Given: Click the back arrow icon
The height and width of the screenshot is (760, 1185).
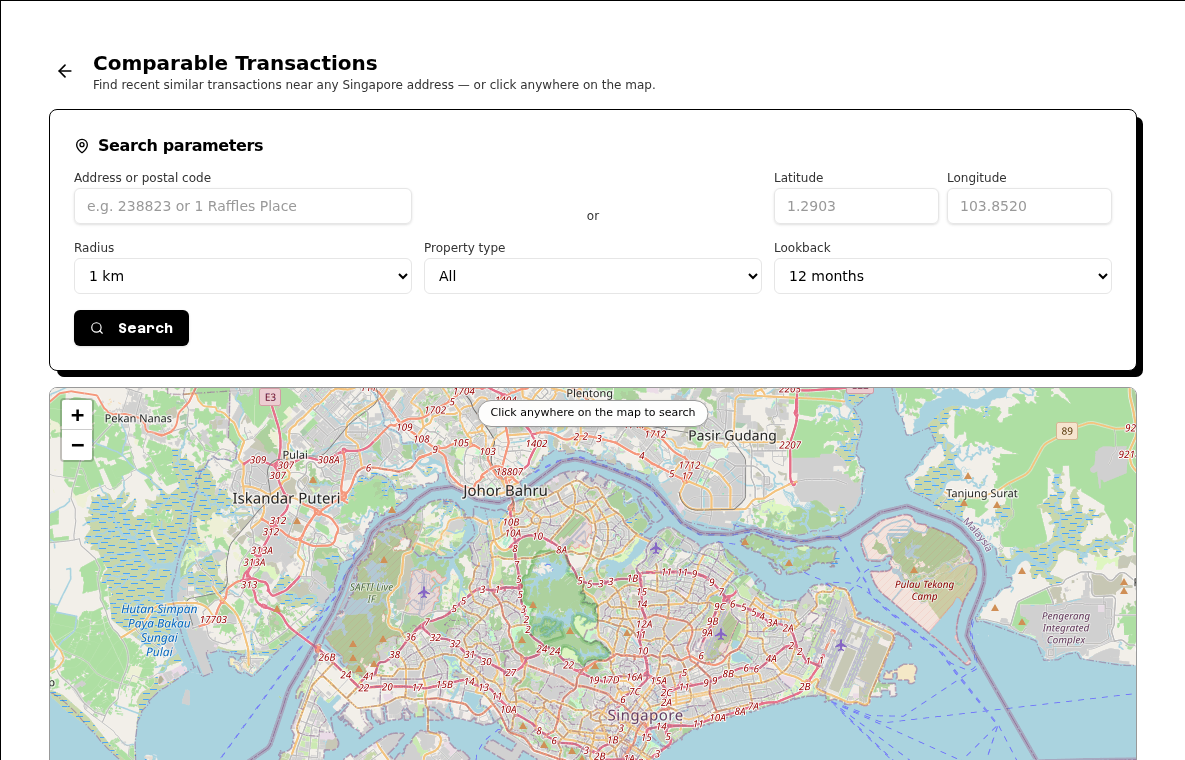Looking at the screenshot, I should click(65, 71).
